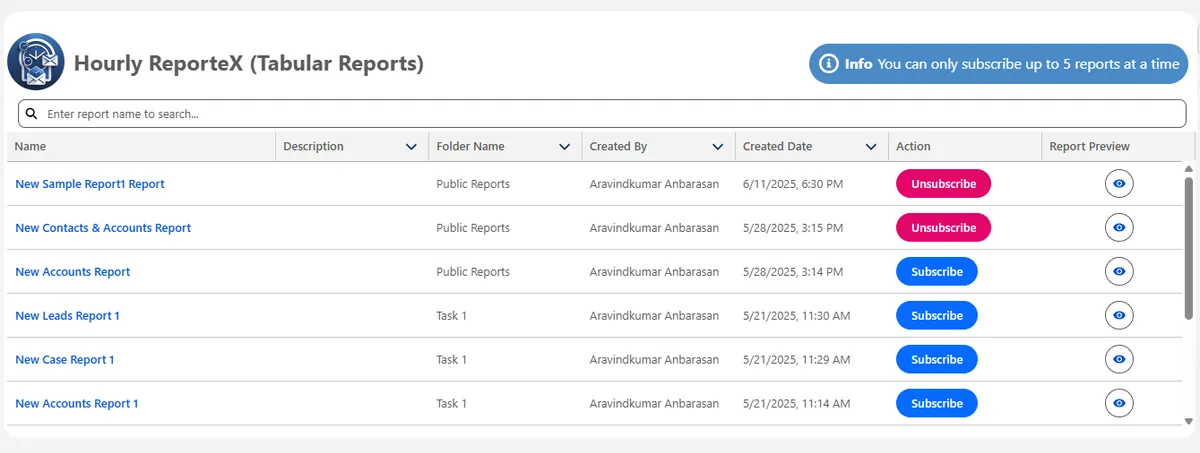Image resolution: width=1200 pixels, height=453 pixels.
Task: Click the Created Date column header label
Action: point(777,147)
